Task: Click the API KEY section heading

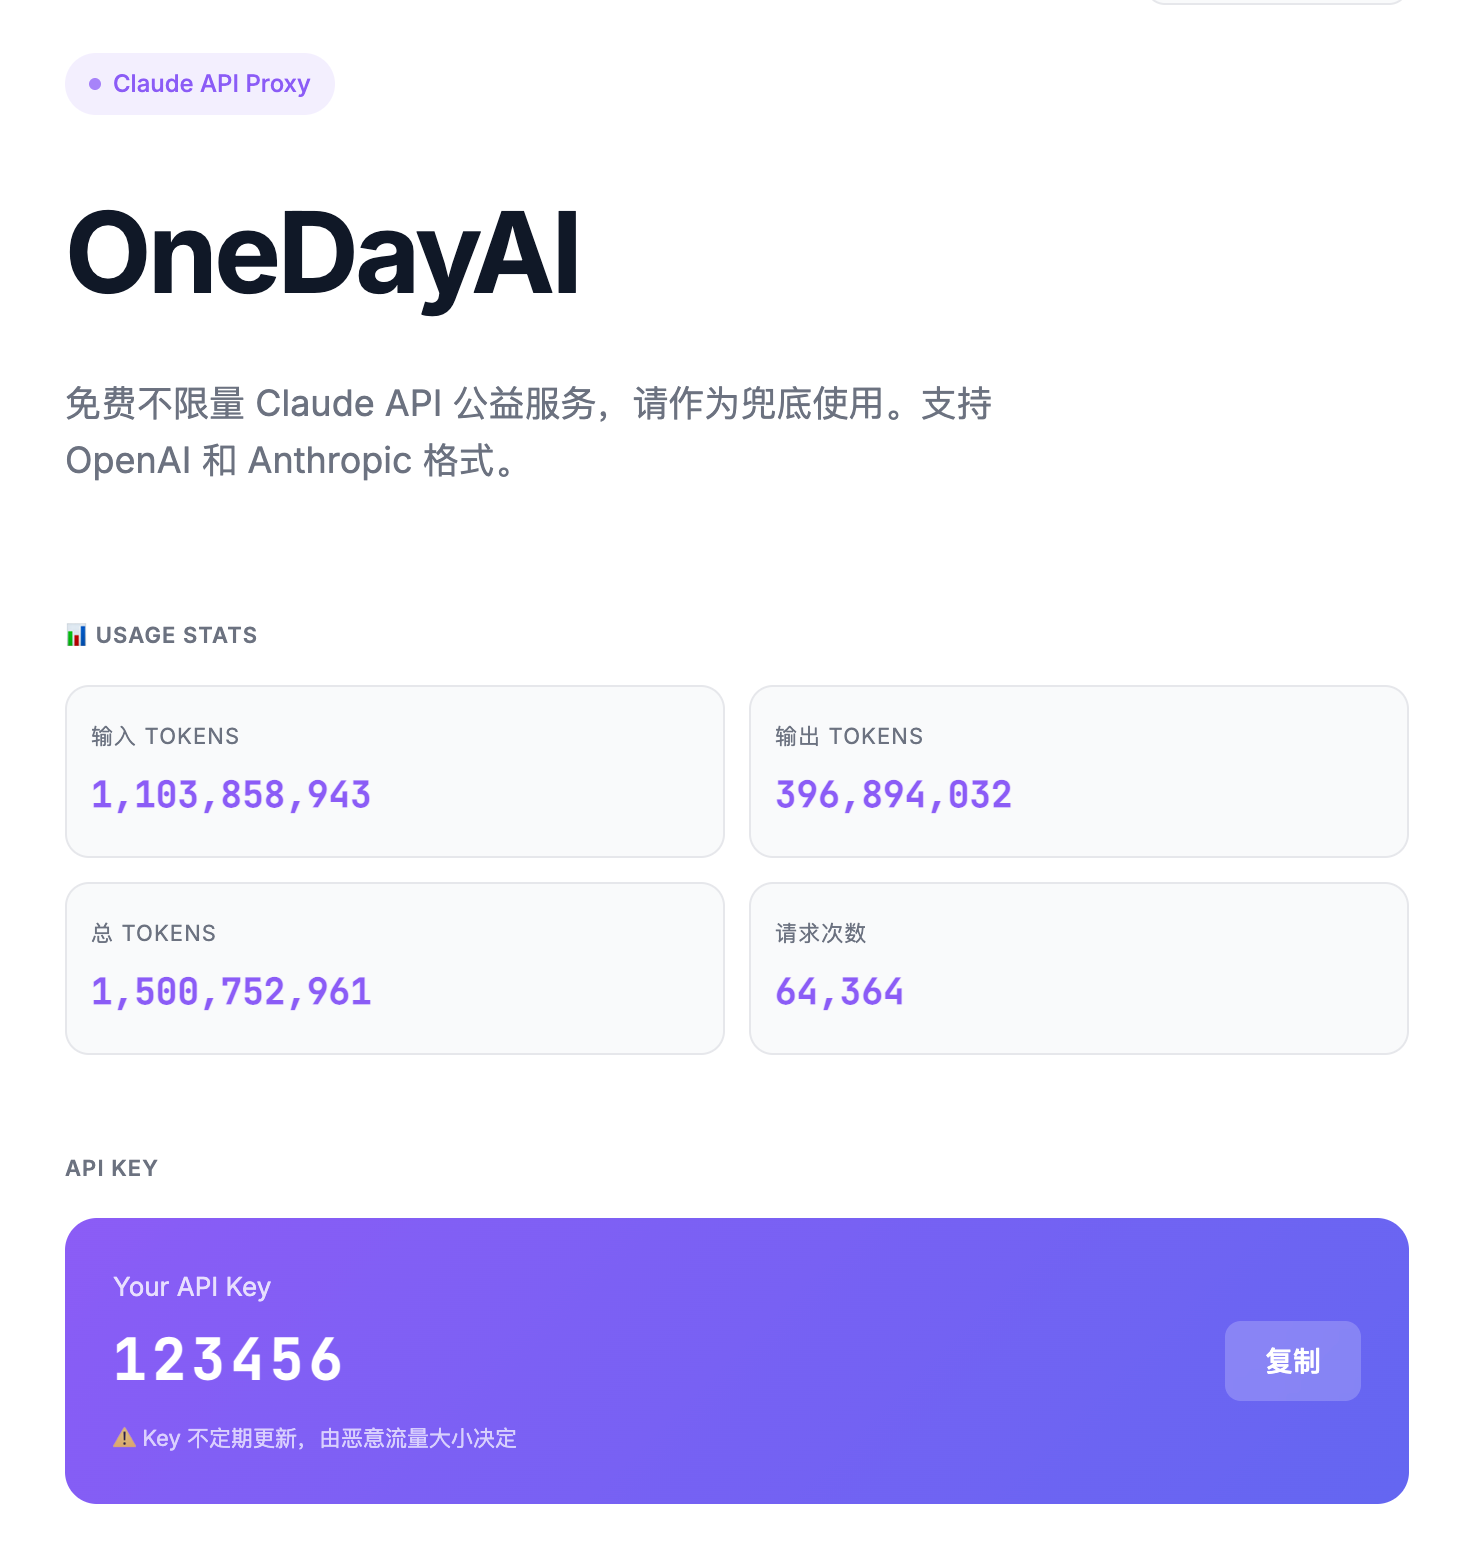Action: click(112, 1168)
